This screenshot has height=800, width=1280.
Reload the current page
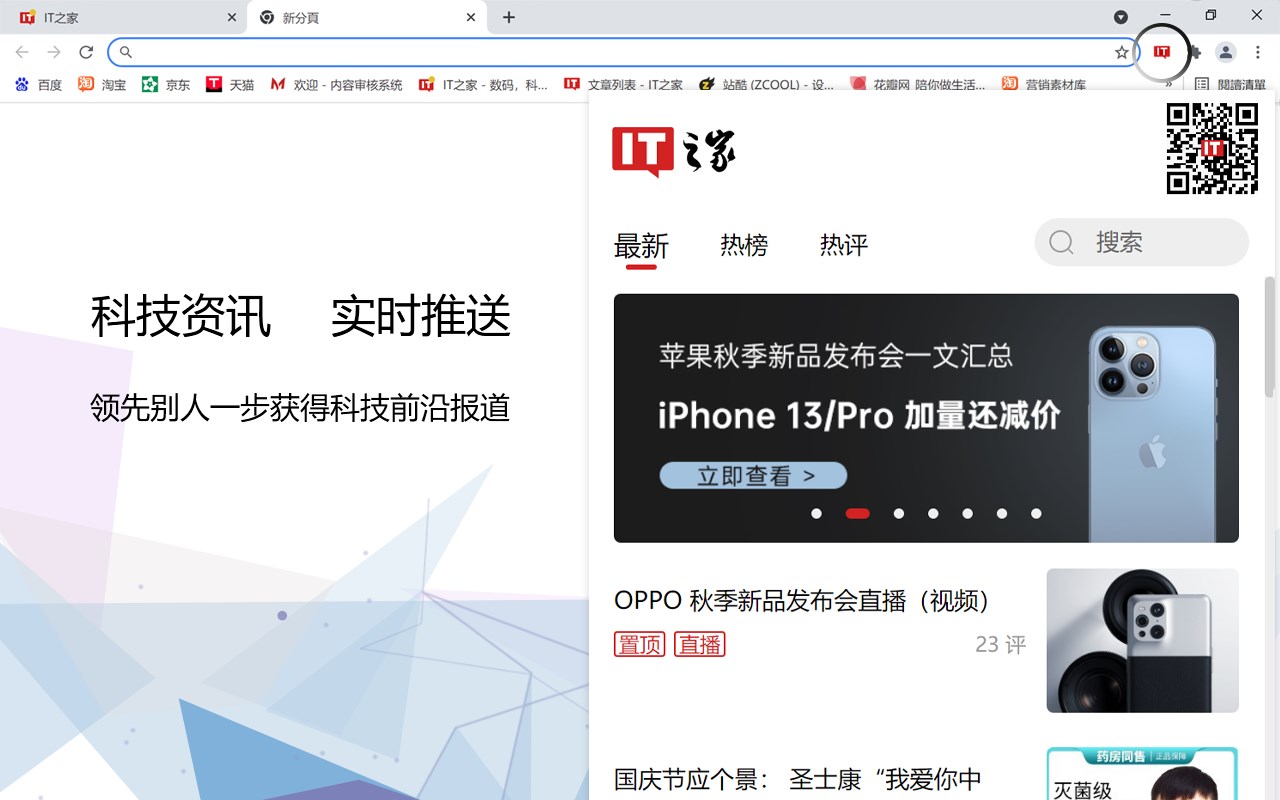pos(86,52)
